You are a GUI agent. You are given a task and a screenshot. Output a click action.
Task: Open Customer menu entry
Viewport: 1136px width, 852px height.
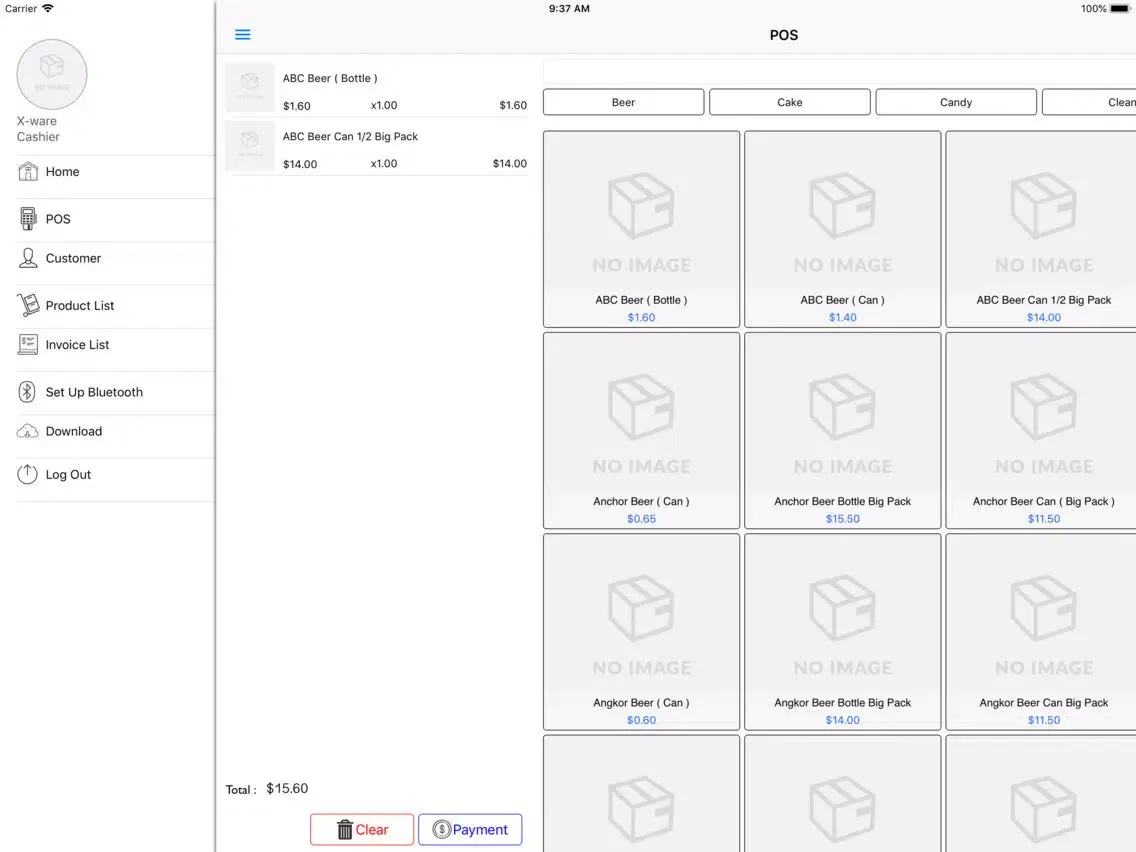click(116, 258)
